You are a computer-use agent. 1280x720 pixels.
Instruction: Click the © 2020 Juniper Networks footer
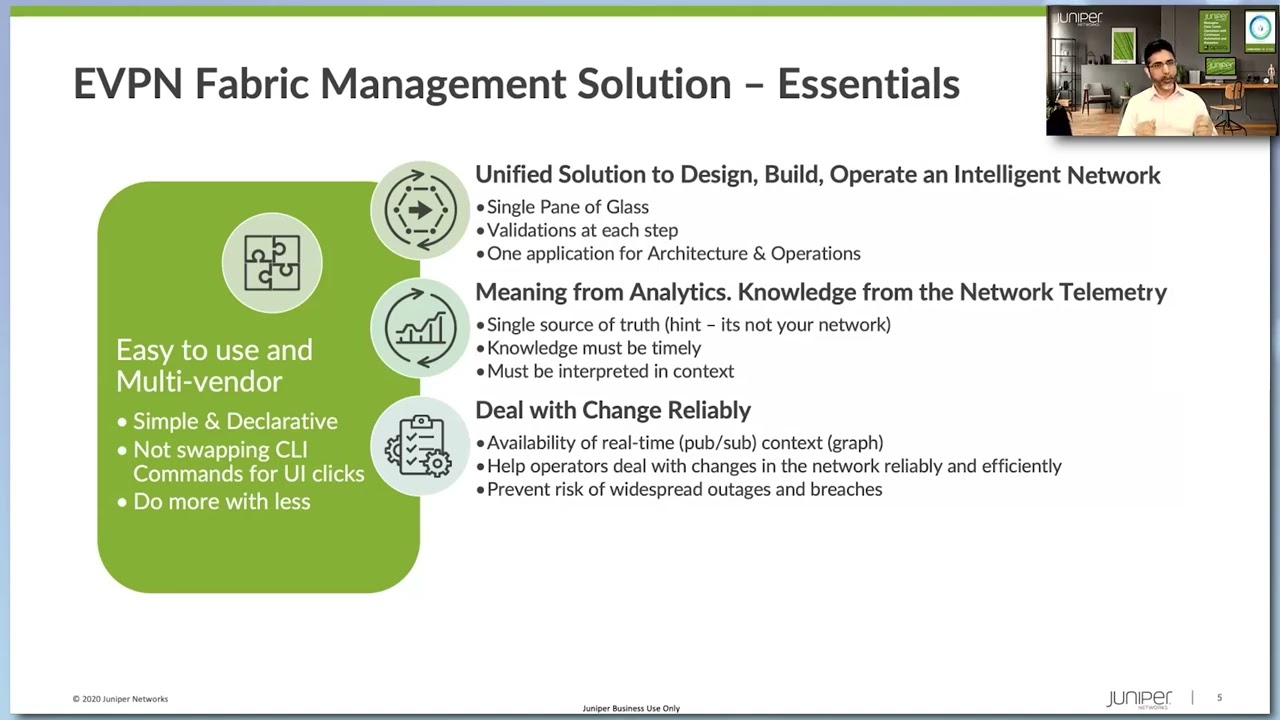pyautogui.click(x=120, y=699)
